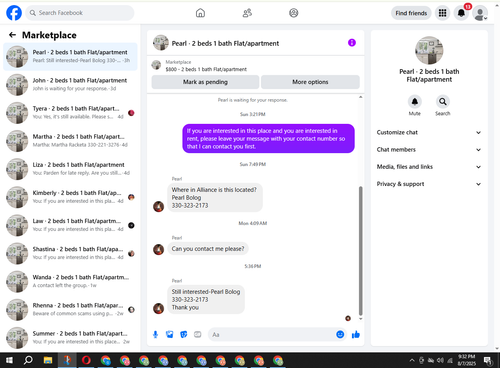This screenshot has height=368, width=500.
Task: Expand Chat members section
Action: [429, 150]
